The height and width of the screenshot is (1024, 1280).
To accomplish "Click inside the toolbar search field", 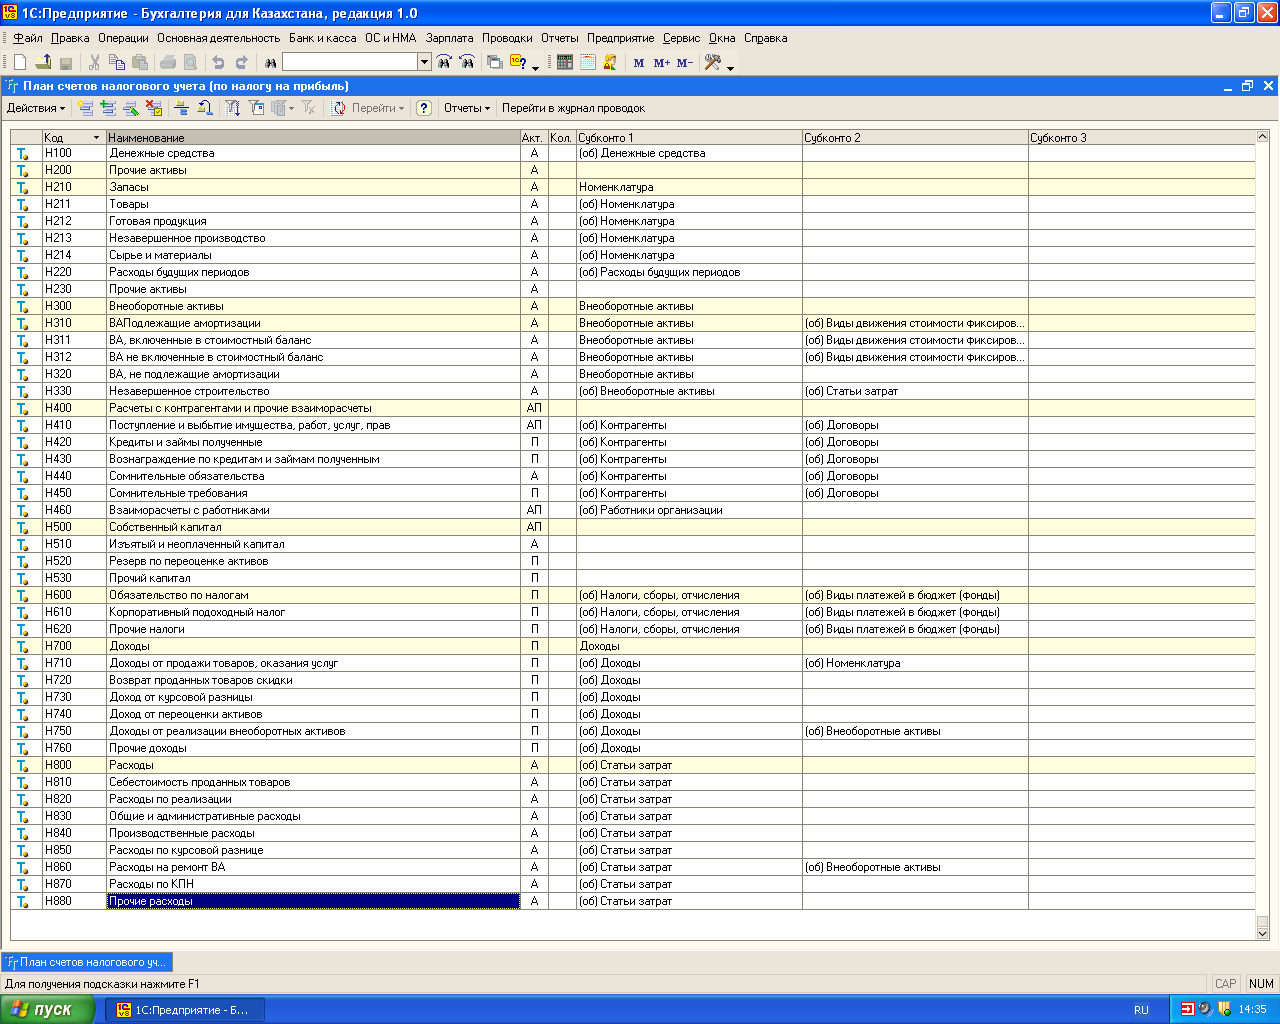I will pyautogui.click(x=350, y=62).
